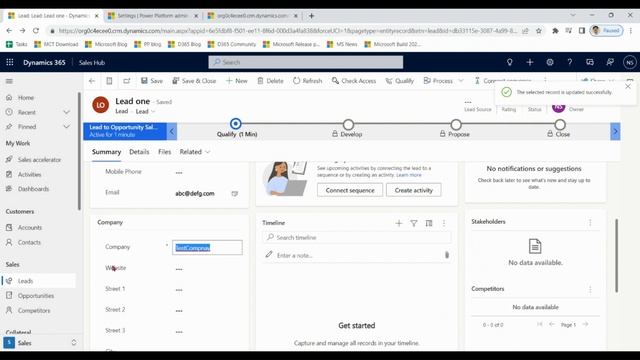
Task: Open the settings gear in header
Action: [x=550, y=62]
